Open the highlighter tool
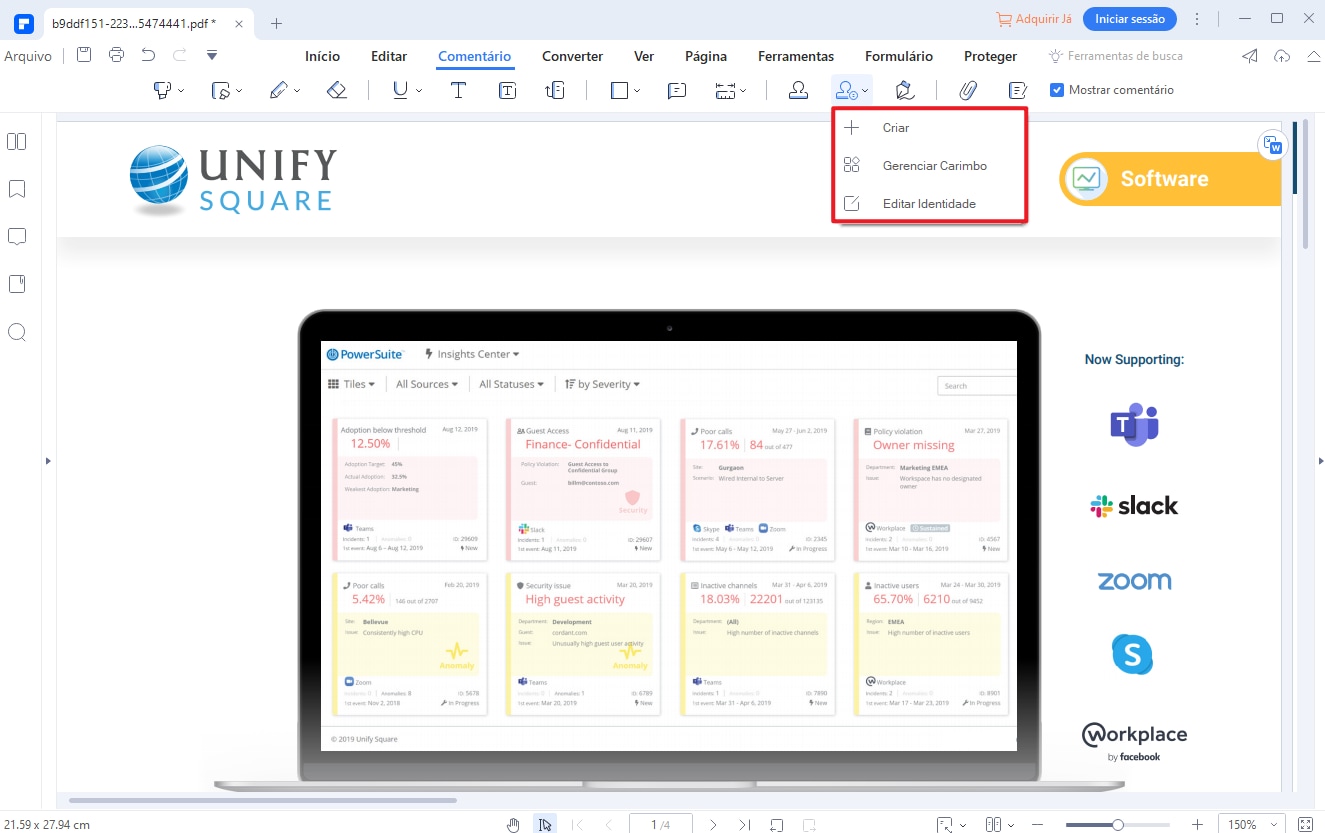The height and width of the screenshot is (833, 1325). coord(161,90)
